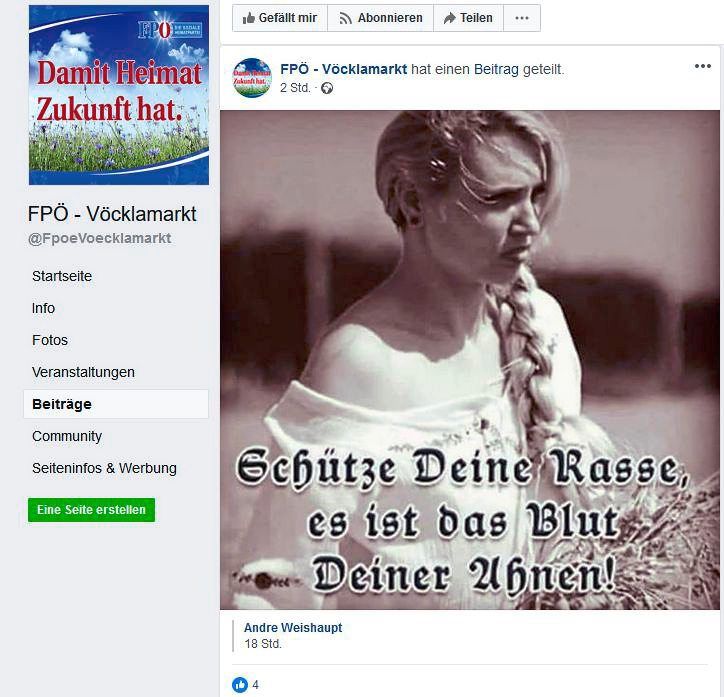This screenshot has height=697, width=724.
Task: Share the page with the Teilen button
Action: [x=468, y=18]
